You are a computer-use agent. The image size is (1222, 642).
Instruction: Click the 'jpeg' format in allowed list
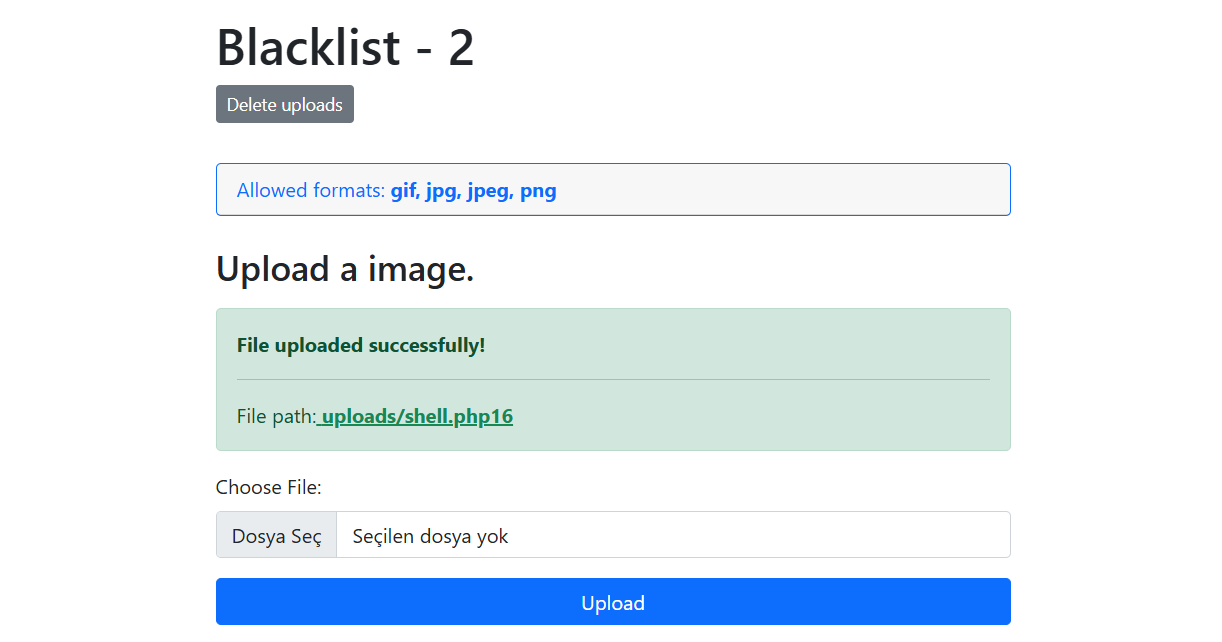(x=488, y=191)
